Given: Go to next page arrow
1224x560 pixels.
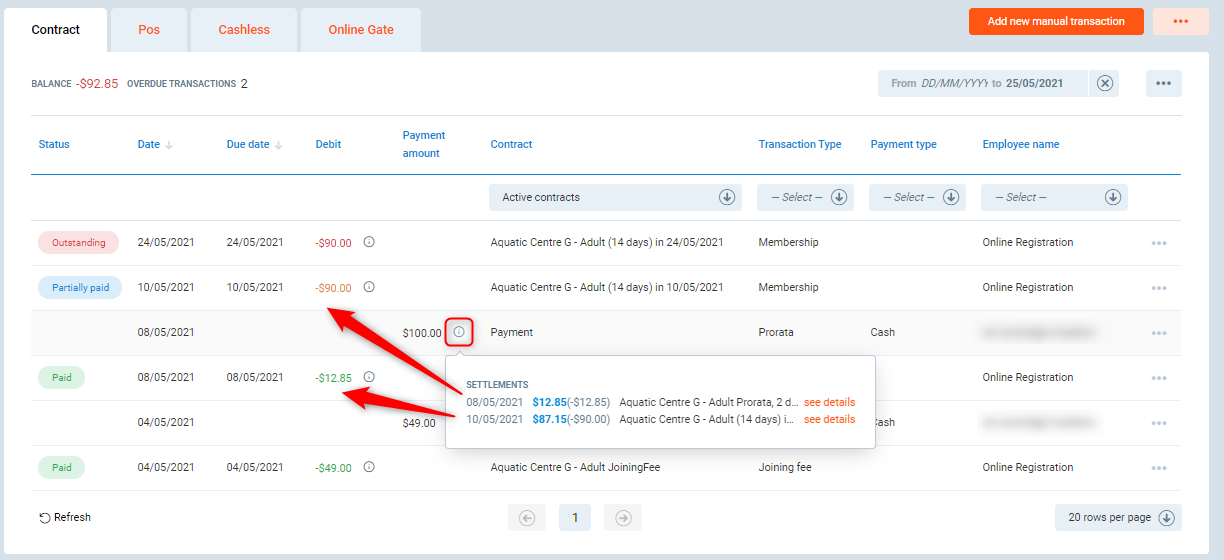Looking at the screenshot, I should (x=623, y=518).
